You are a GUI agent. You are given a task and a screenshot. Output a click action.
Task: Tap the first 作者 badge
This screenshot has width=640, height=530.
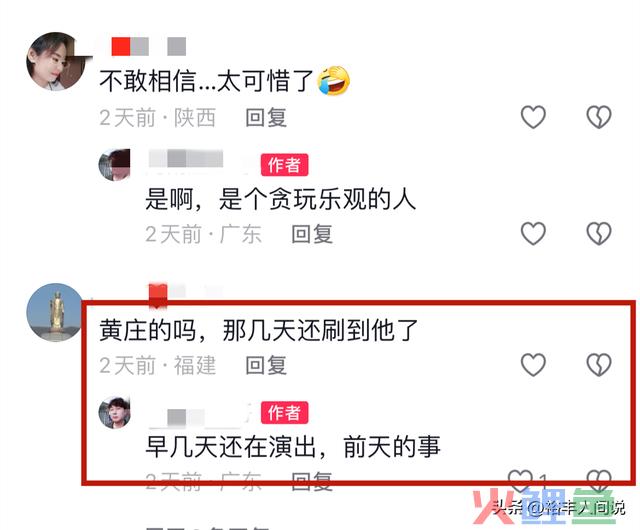[x=284, y=165]
